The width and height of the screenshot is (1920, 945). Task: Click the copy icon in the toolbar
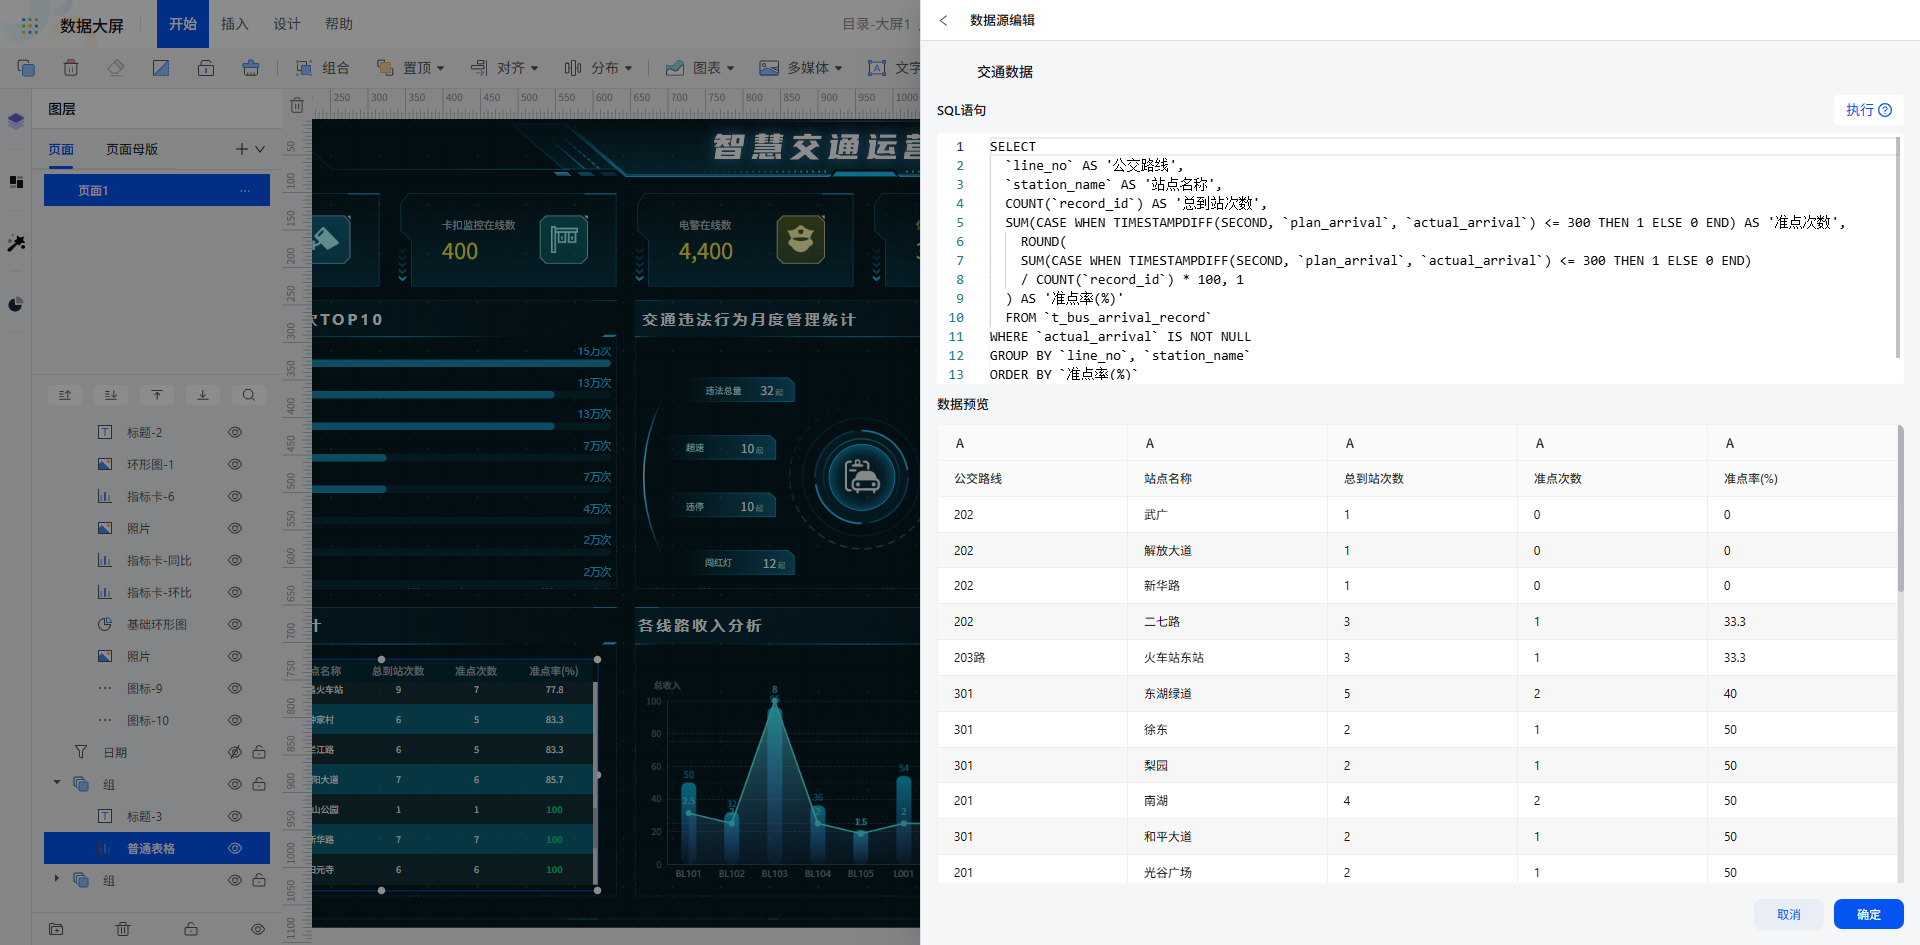tap(26, 68)
